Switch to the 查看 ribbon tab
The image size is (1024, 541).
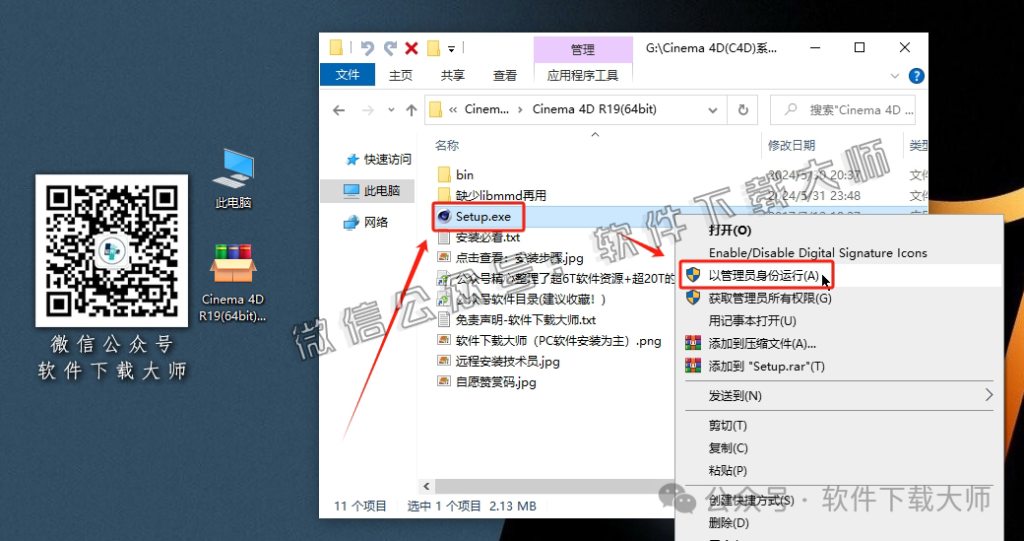(x=505, y=76)
